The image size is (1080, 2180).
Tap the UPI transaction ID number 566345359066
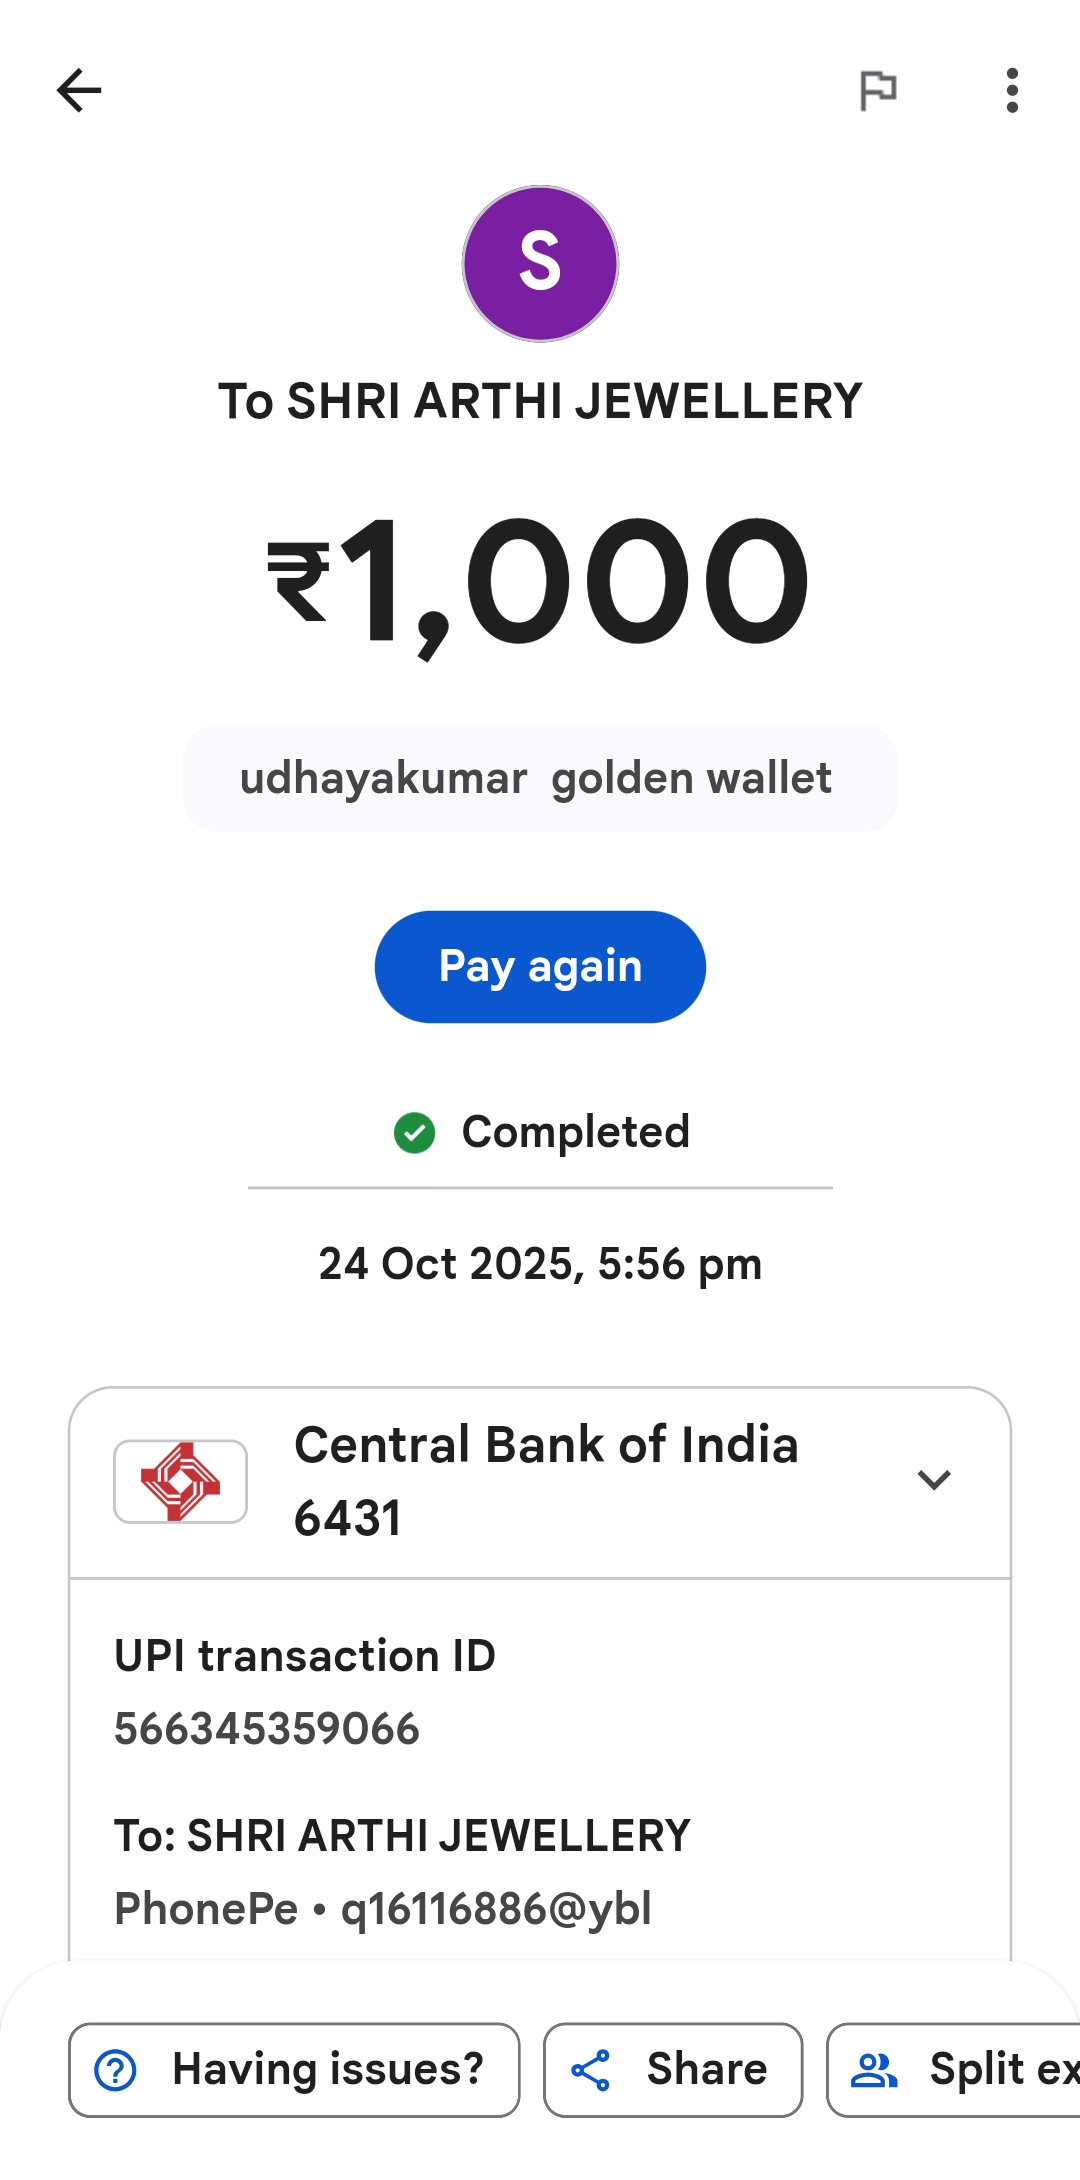tap(267, 1729)
